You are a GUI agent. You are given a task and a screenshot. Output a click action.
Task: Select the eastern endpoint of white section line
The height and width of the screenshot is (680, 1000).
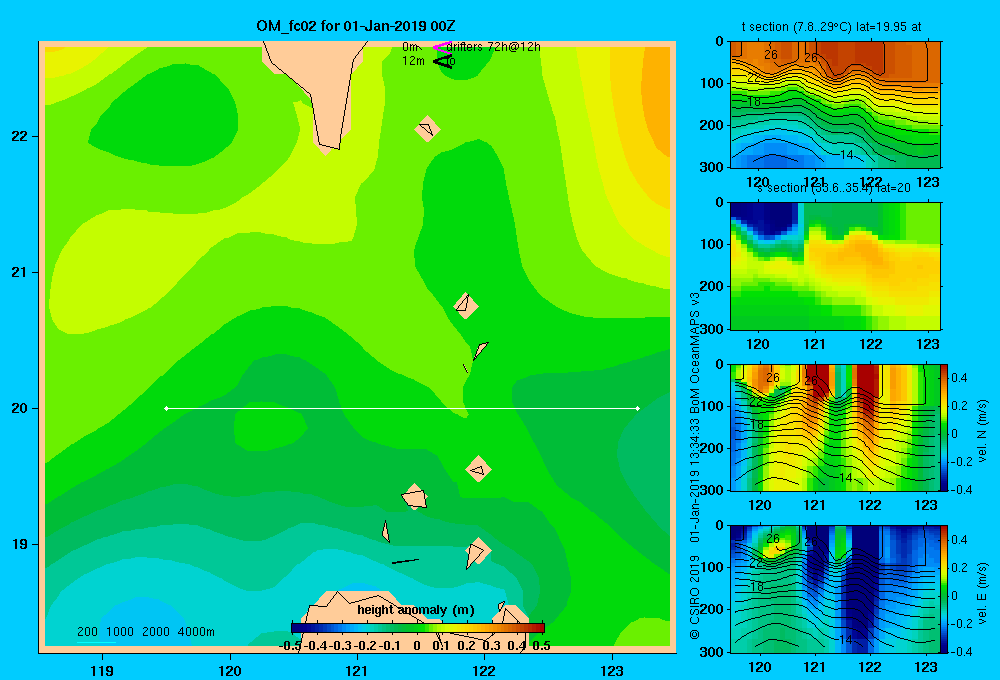(x=638, y=408)
